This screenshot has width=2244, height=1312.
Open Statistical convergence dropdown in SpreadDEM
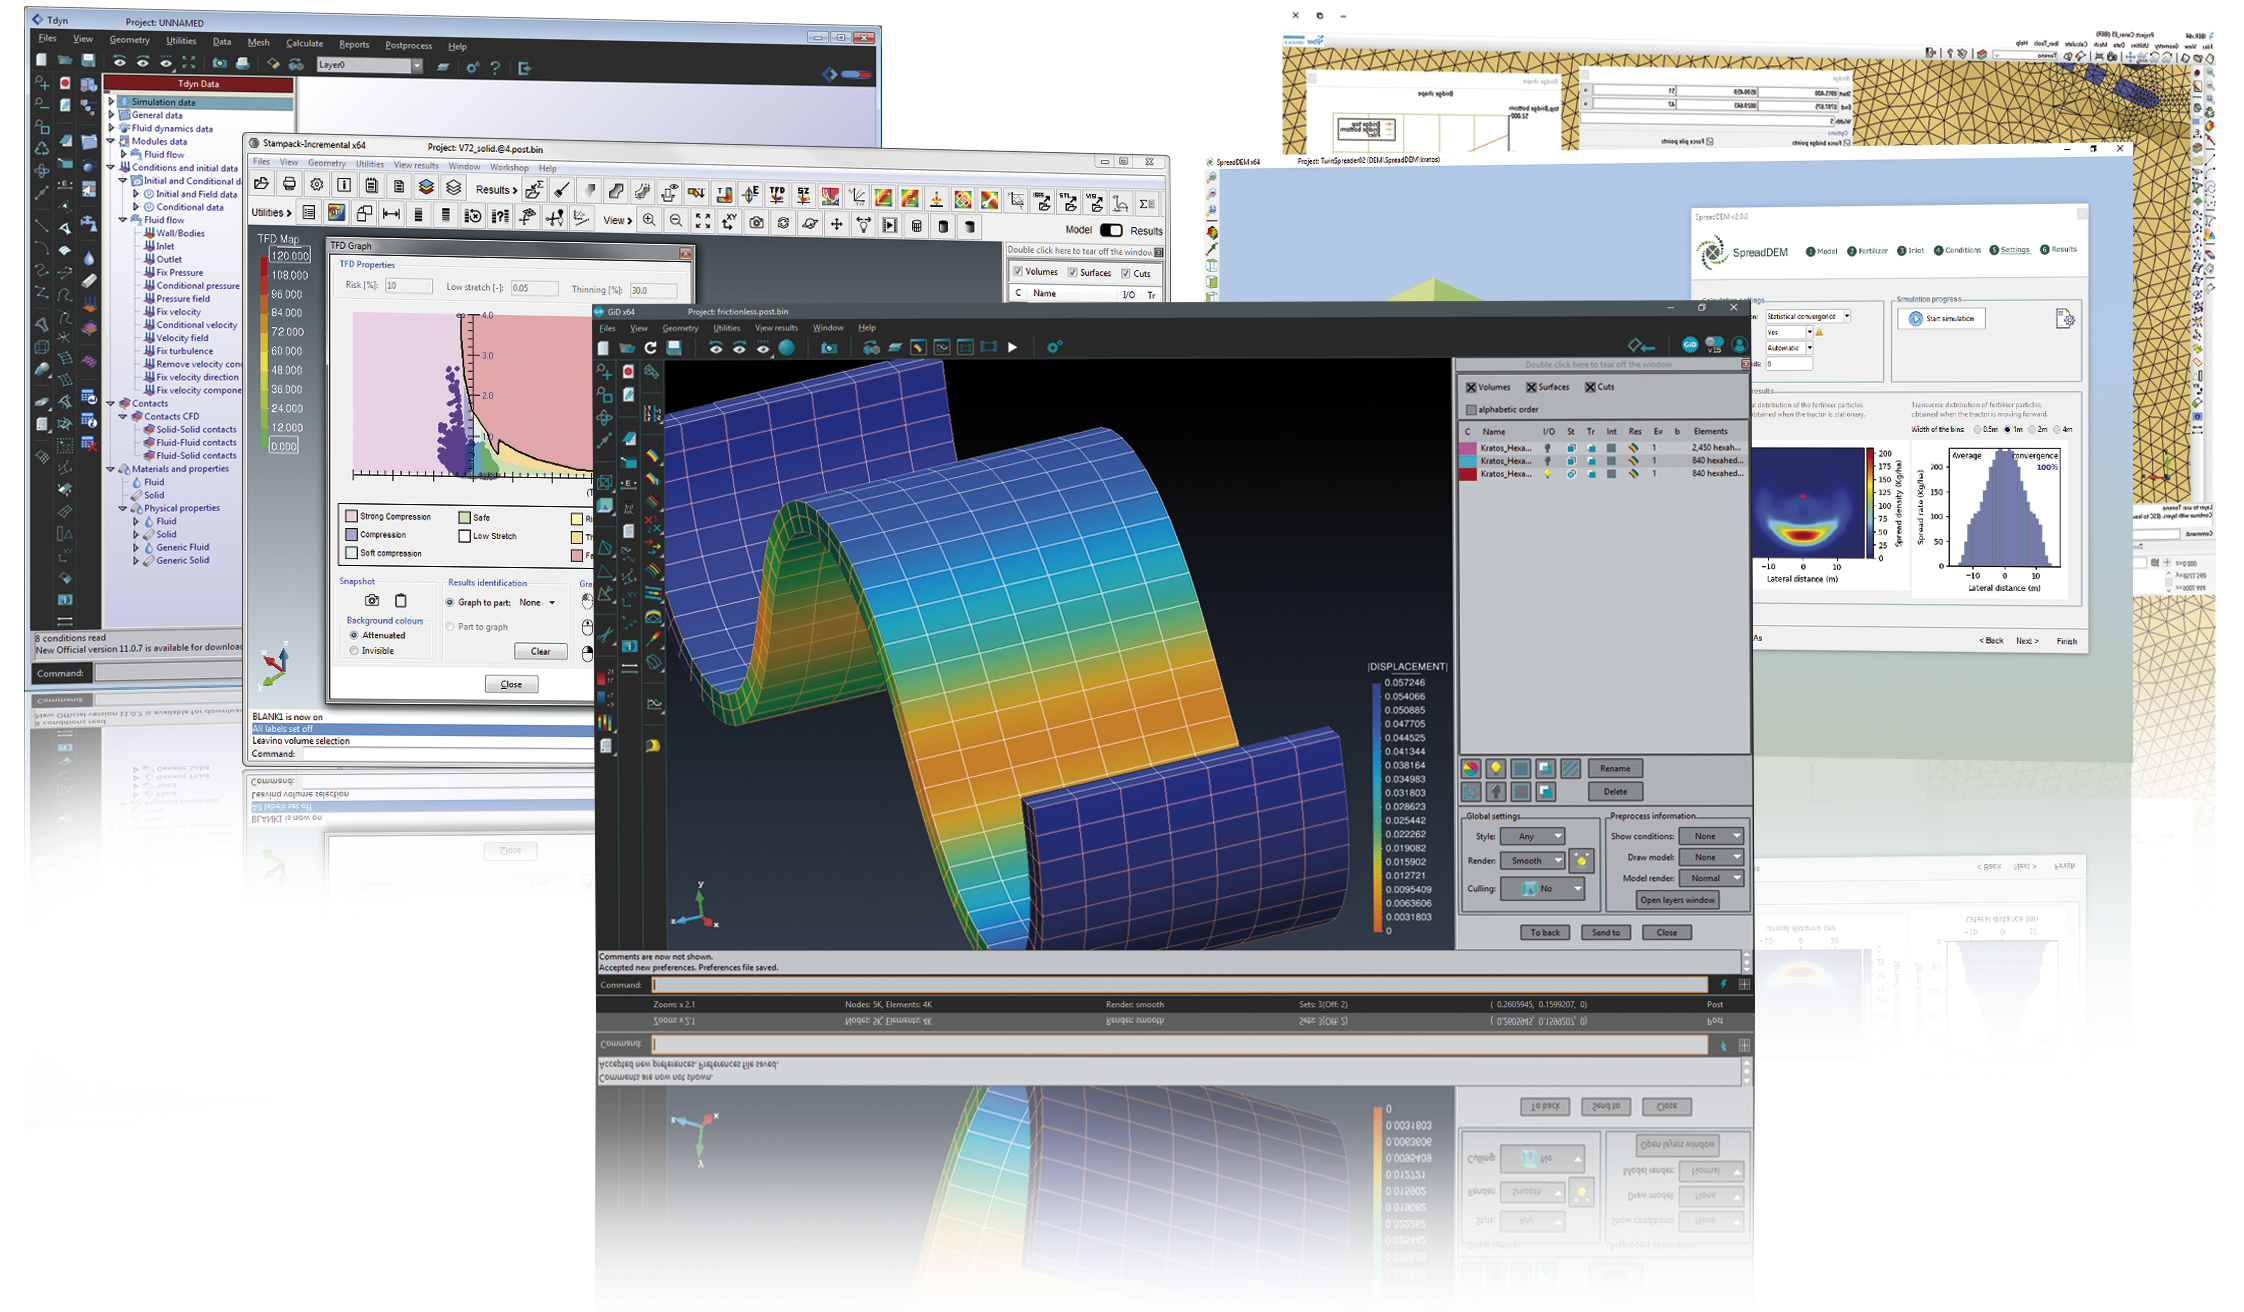click(1807, 316)
